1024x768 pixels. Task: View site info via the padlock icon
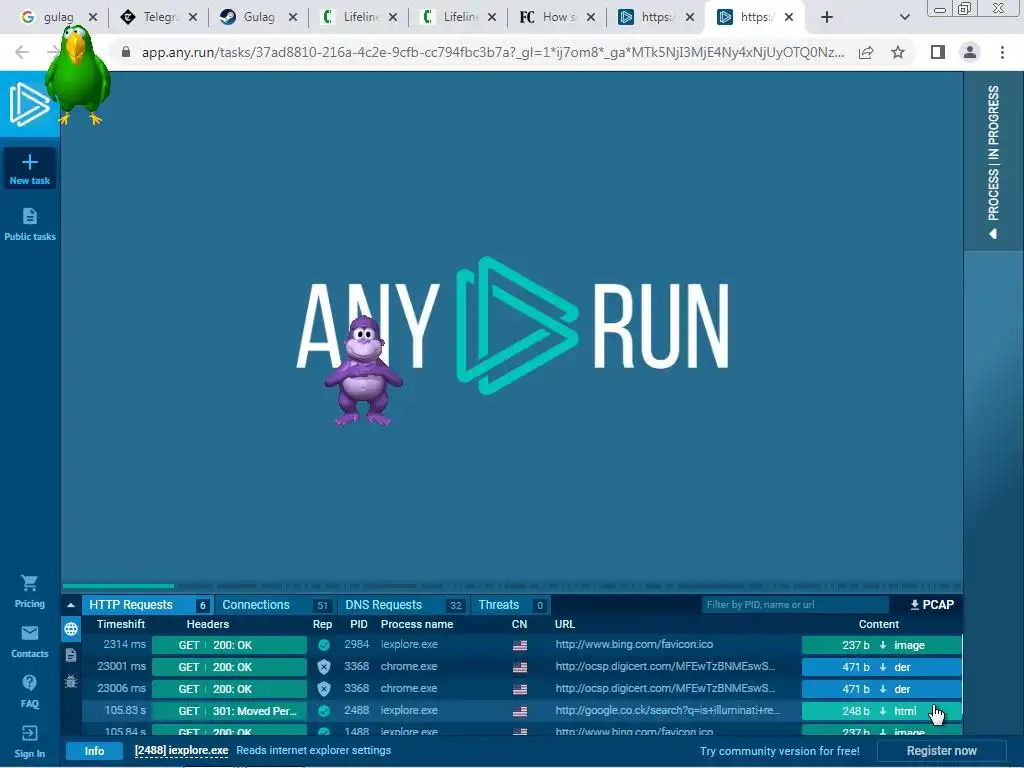coord(126,52)
